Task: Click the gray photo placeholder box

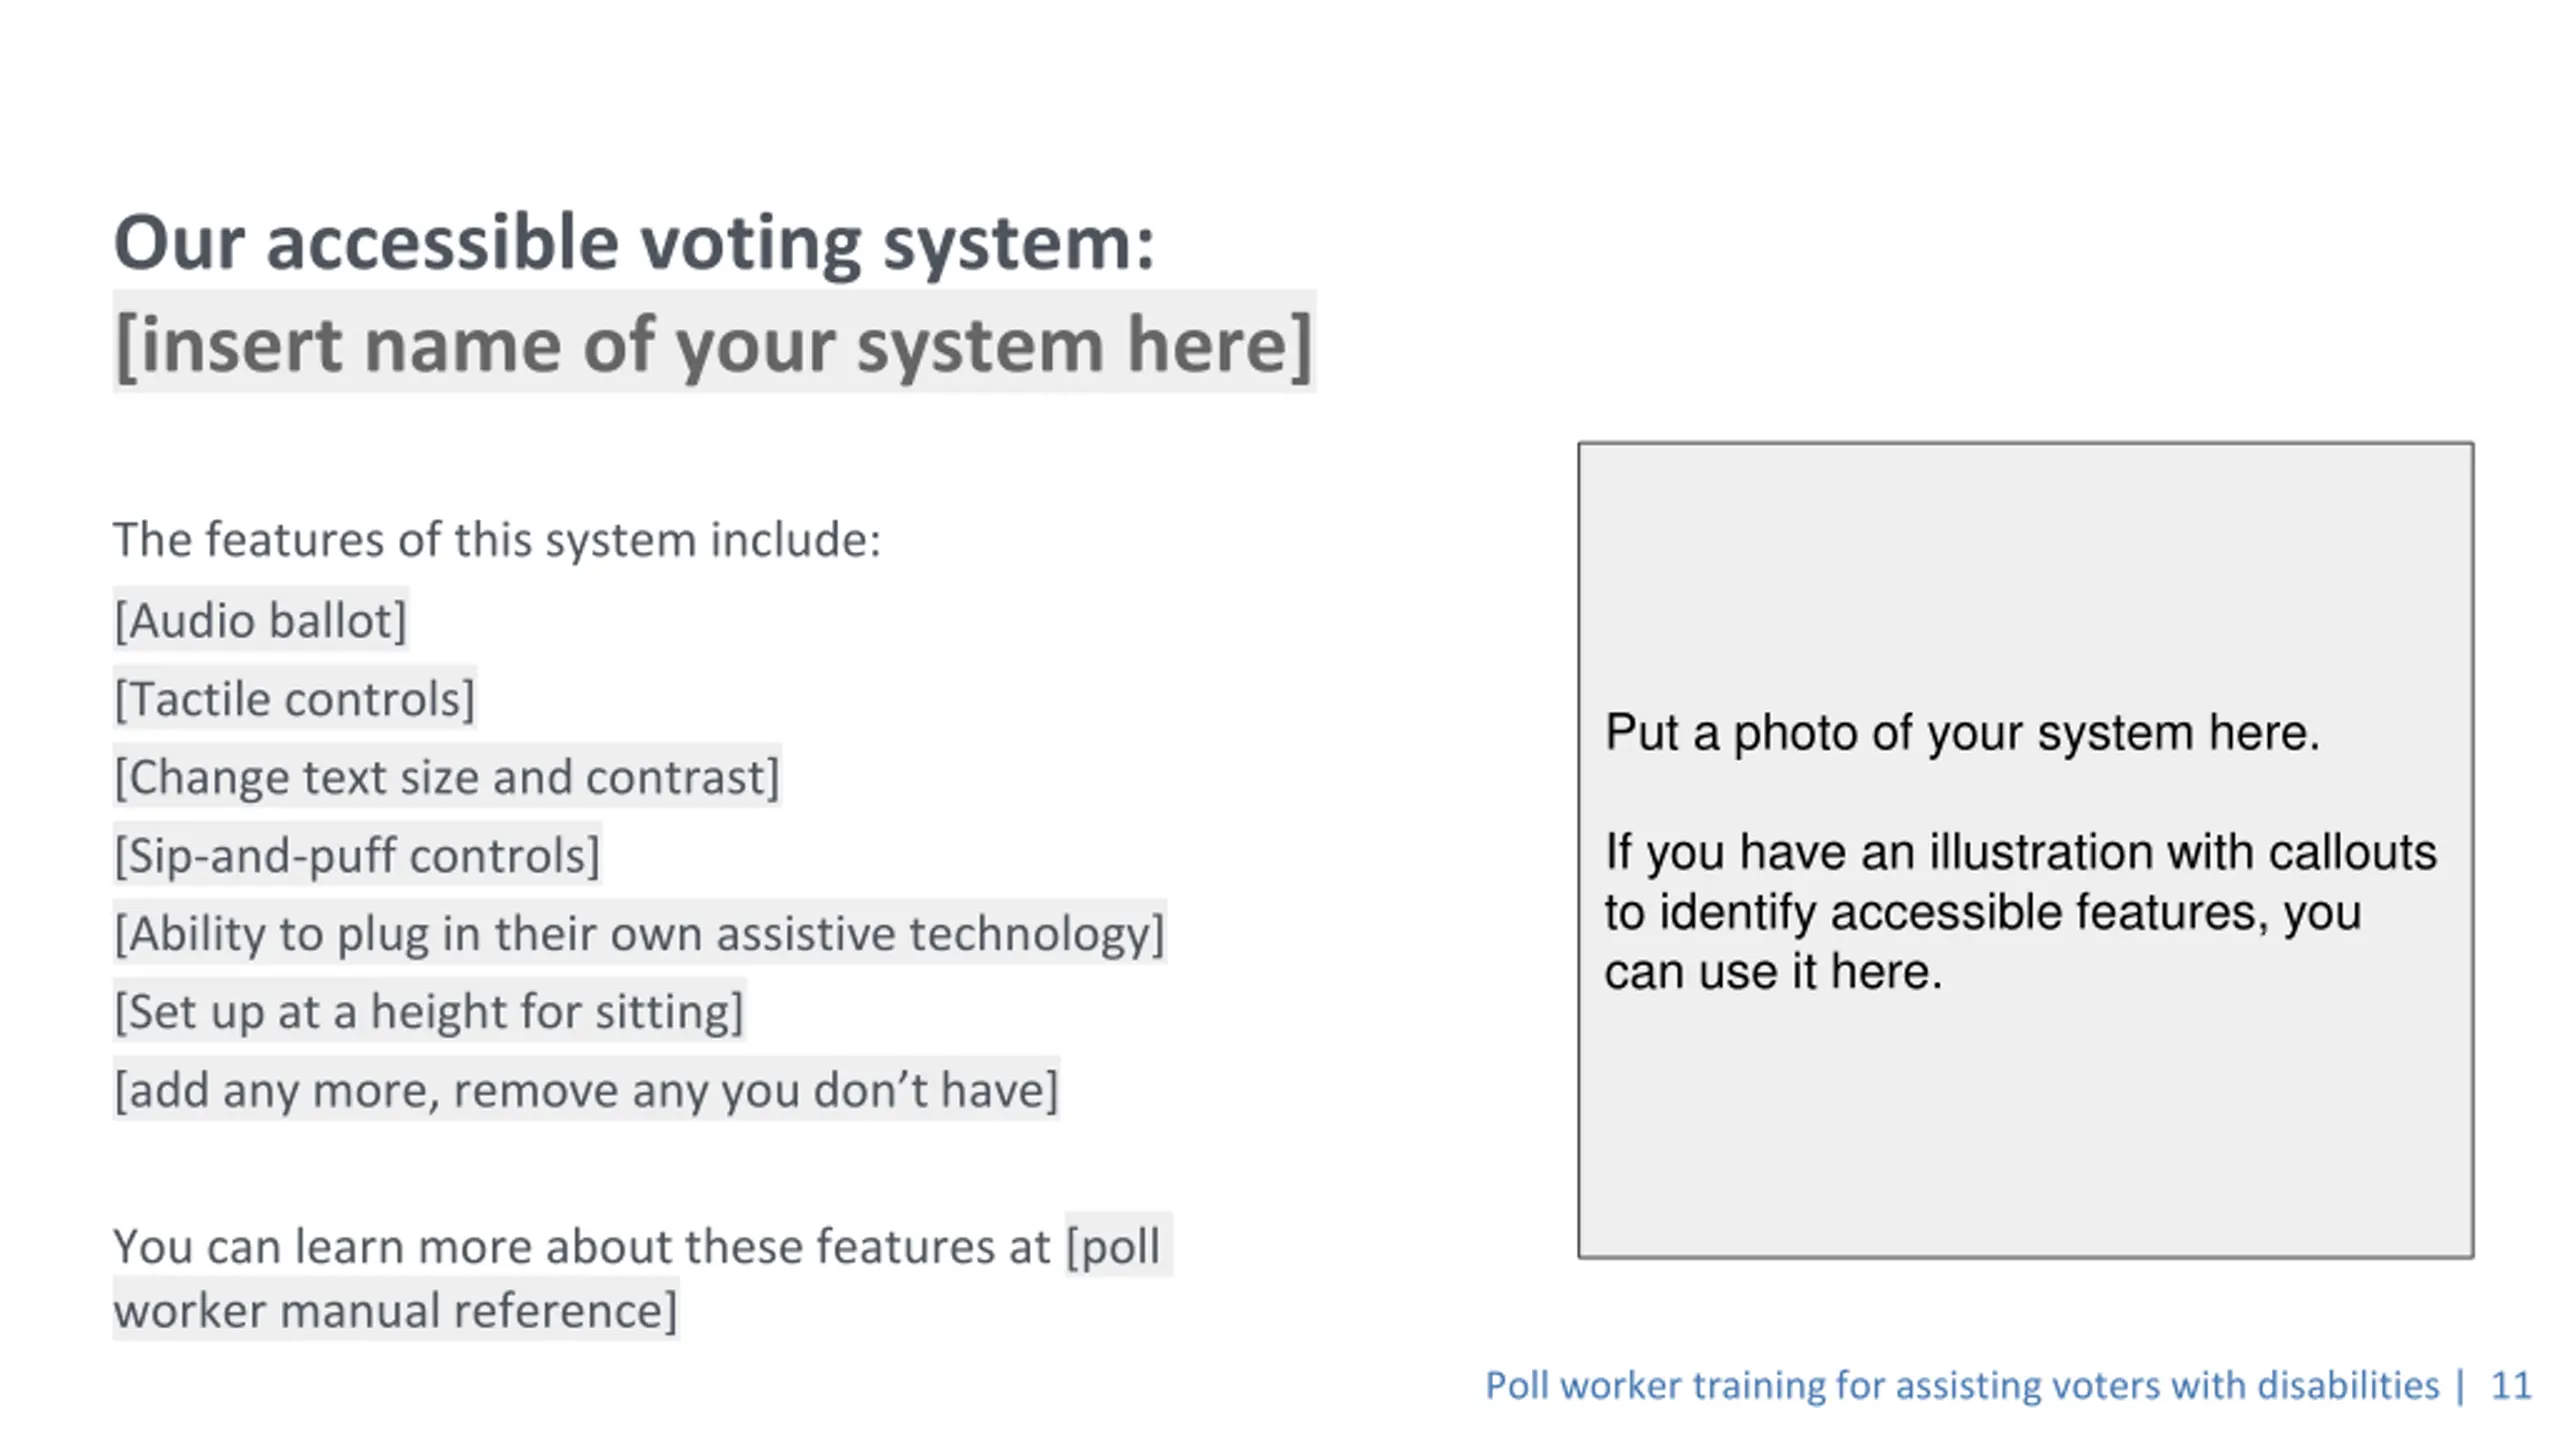Action: point(2026,850)
